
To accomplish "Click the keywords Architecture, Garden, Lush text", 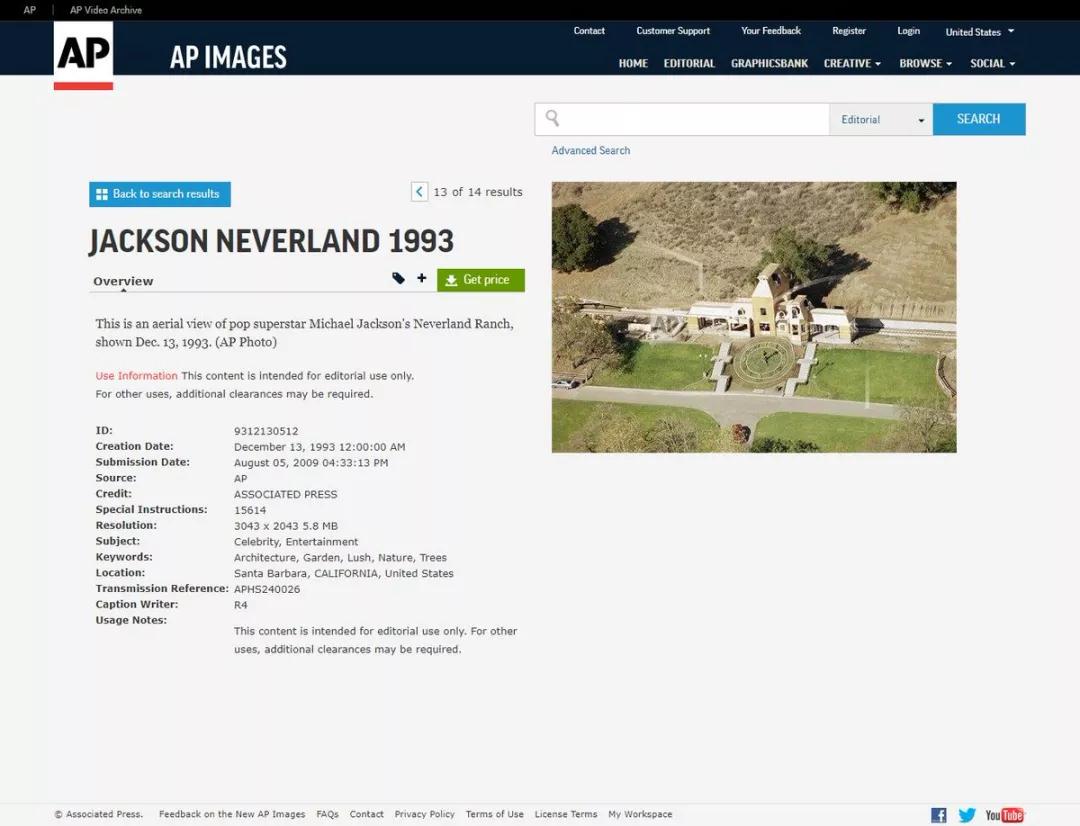I will coord(340,557).
